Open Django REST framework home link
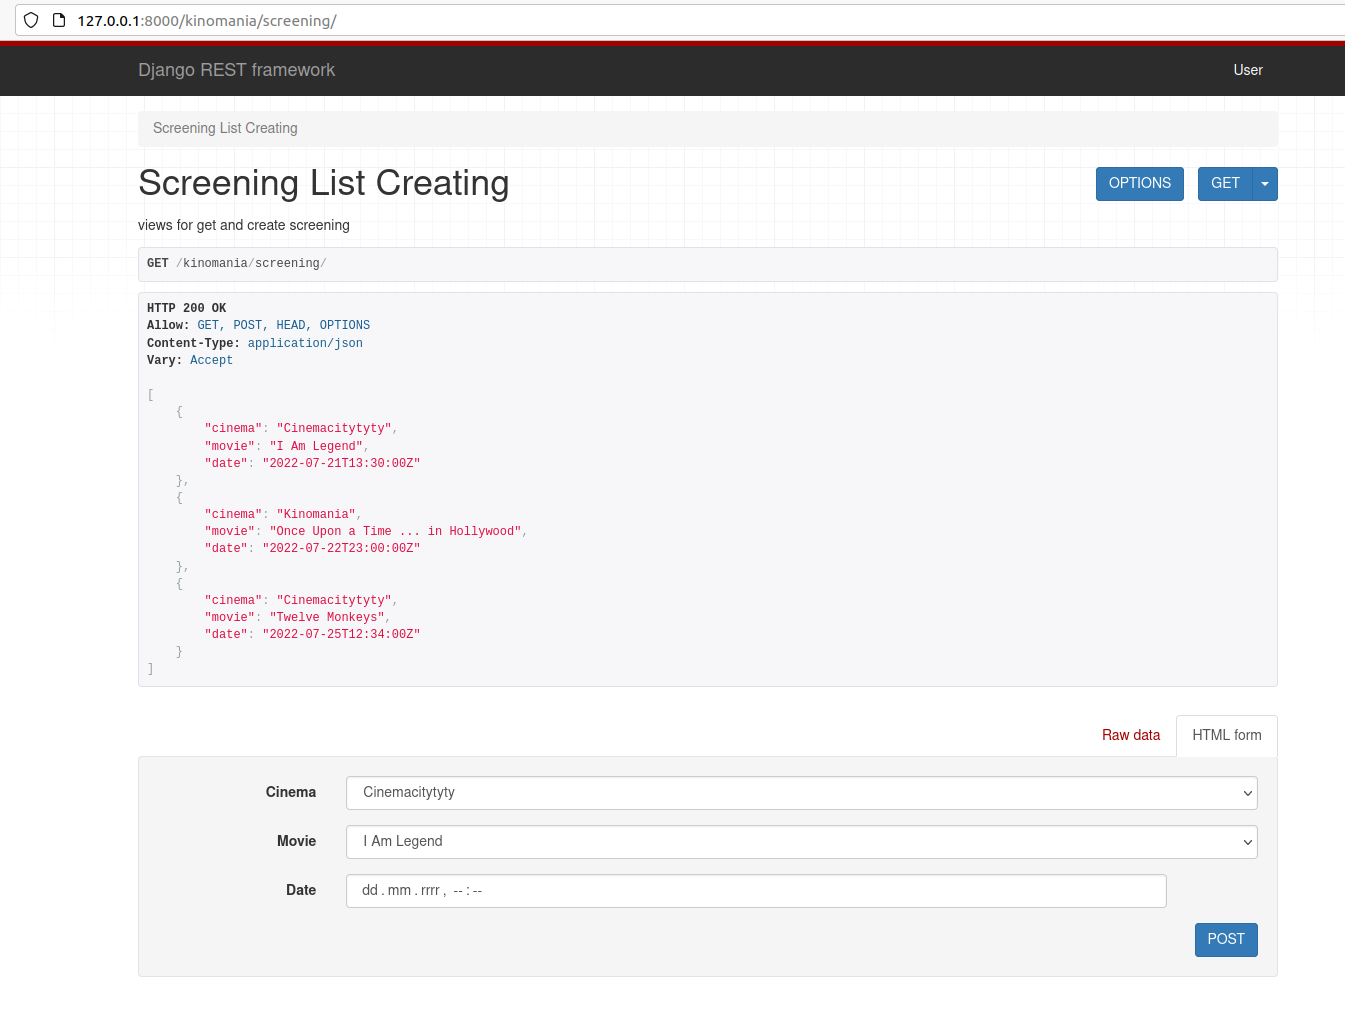This screenshot has width=1345, height=1009. tap(236, 70)
